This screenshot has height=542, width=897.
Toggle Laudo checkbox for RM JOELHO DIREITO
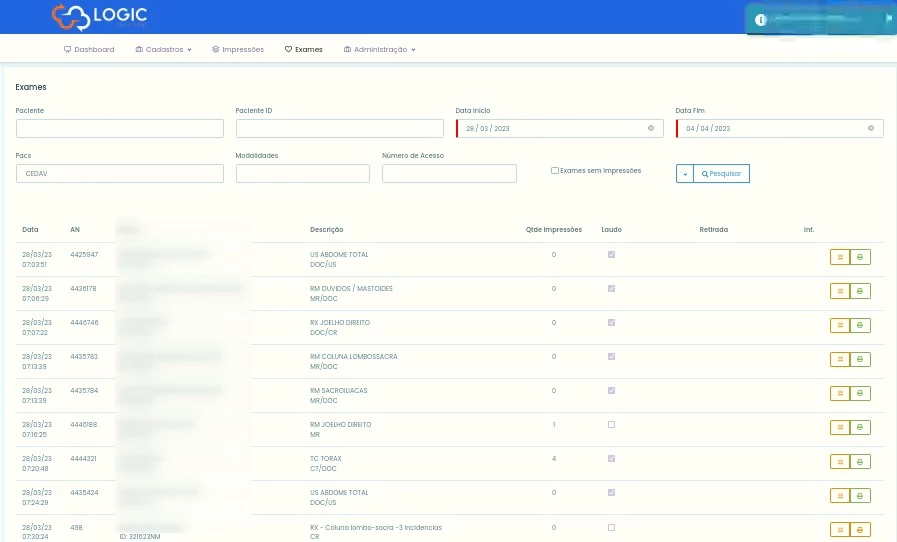(611, 425)
